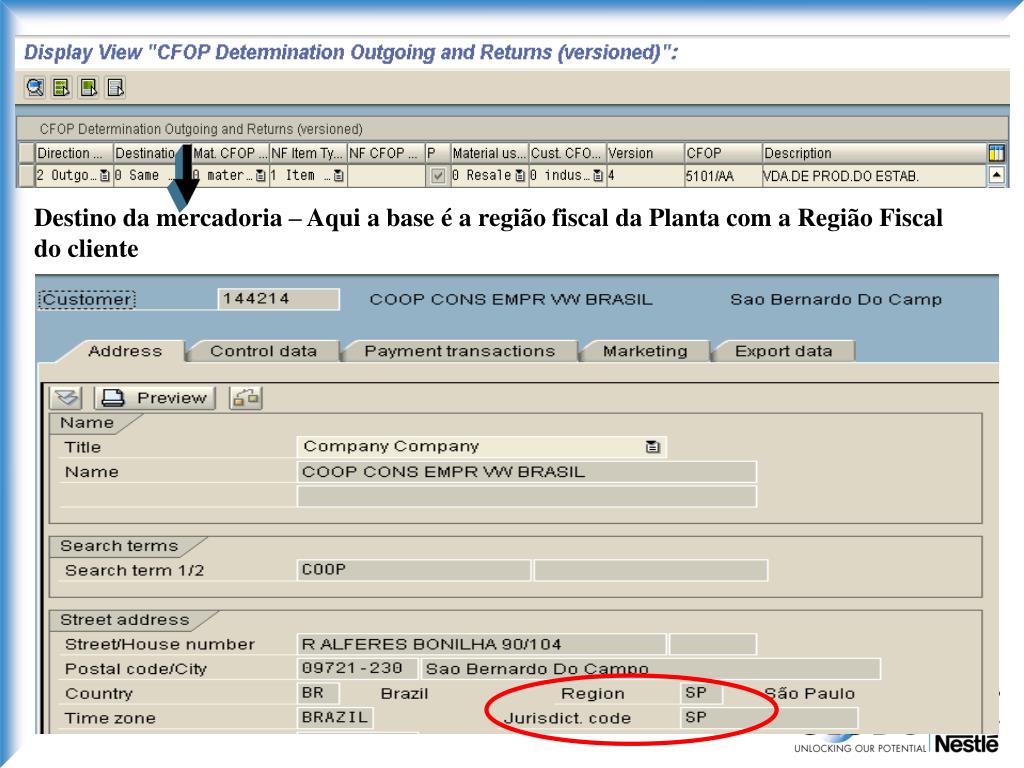Click the empty second search term field

[650, 570]
